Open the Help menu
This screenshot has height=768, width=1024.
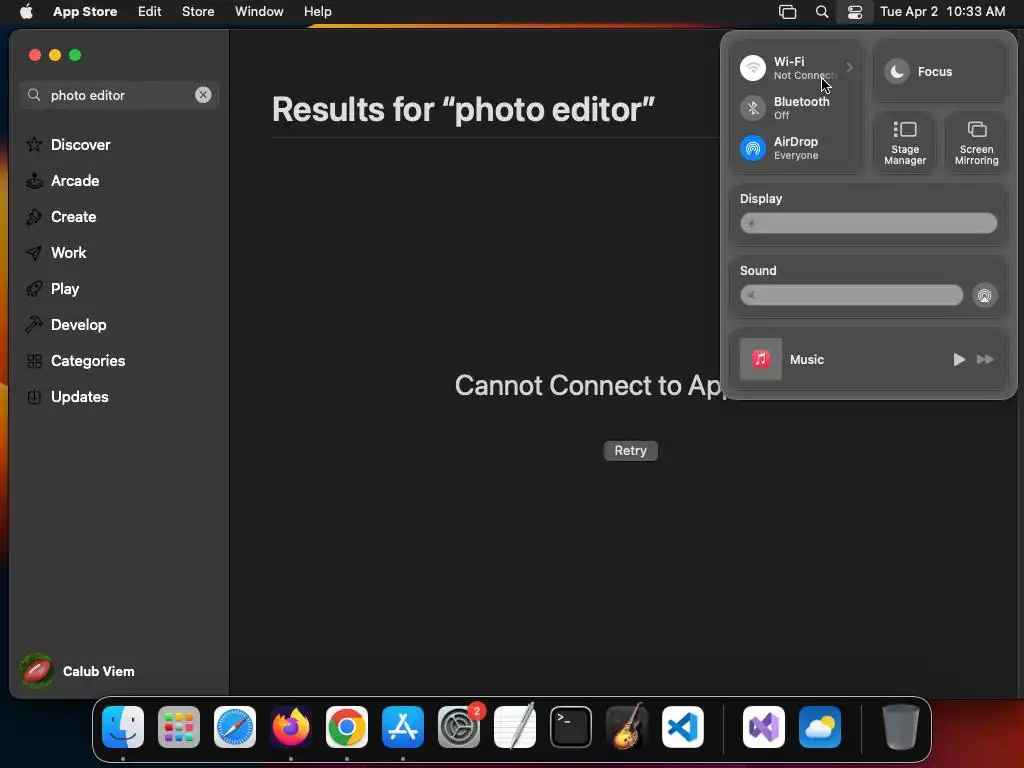pos(317,12)
